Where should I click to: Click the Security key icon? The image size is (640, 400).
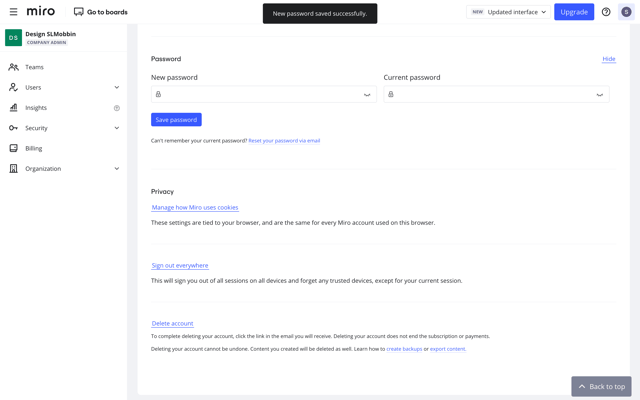[13, 128]
